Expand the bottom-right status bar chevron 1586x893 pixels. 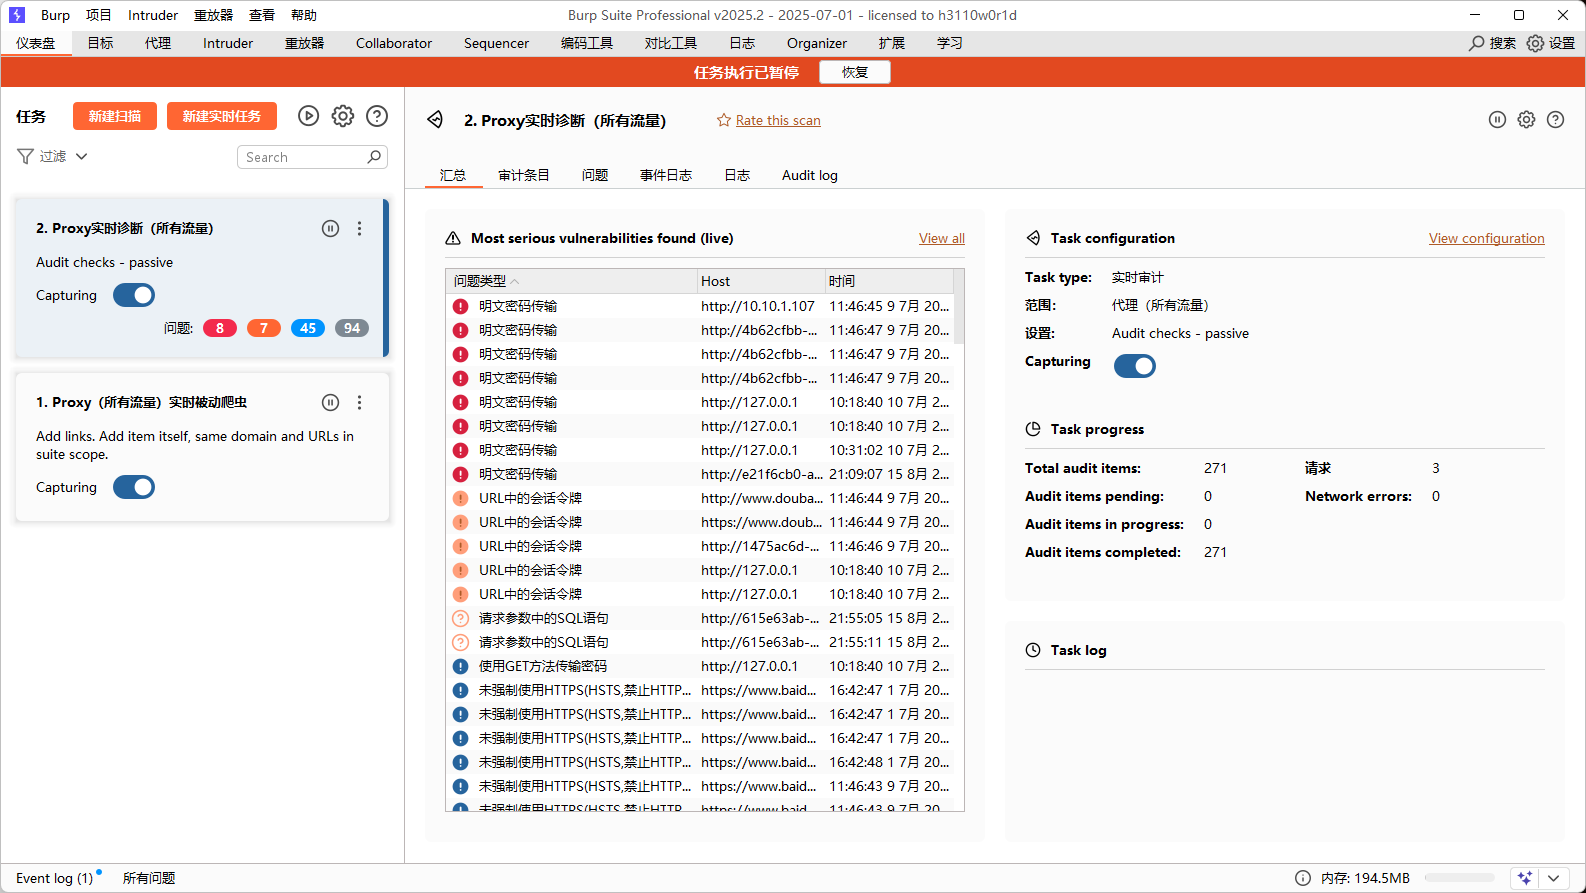1554,878
